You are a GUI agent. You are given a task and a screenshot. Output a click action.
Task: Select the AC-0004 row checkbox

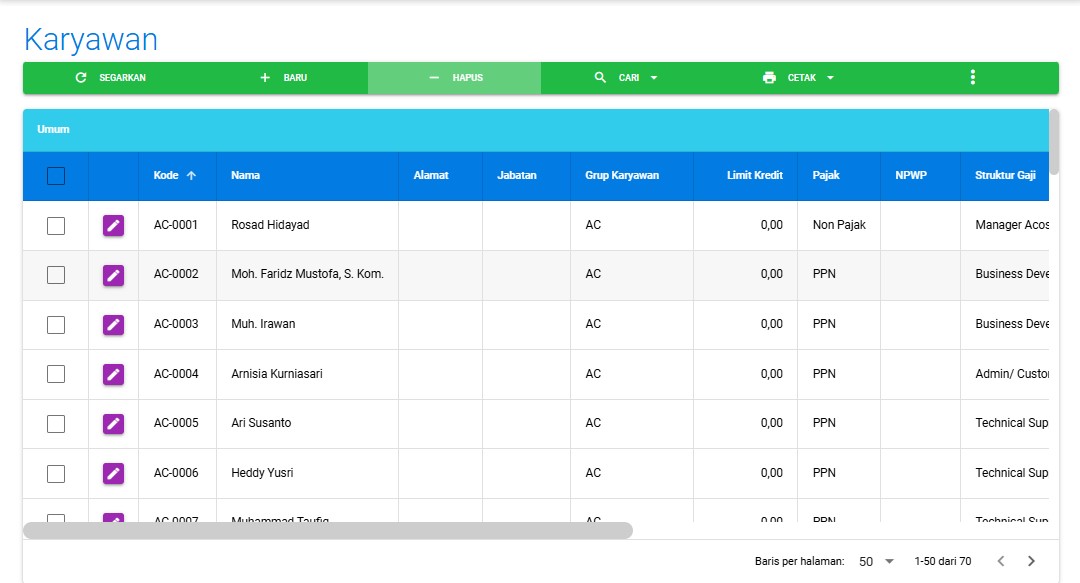pyautogui.click(x=56, y=374)
